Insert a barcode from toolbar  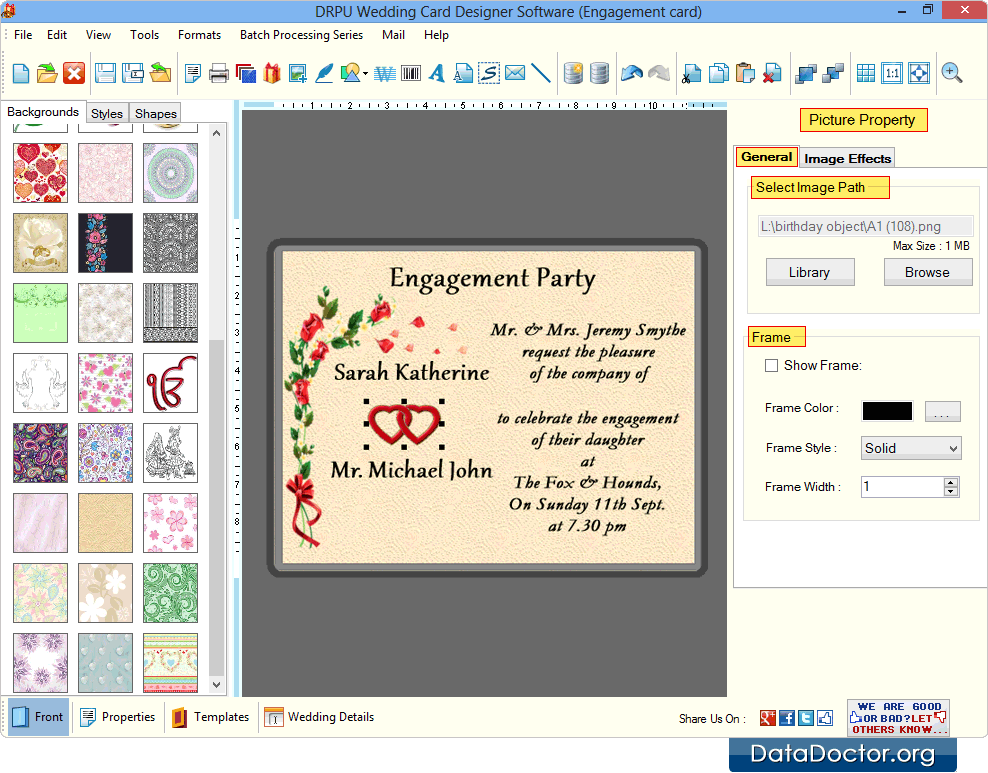pos(411,74)
